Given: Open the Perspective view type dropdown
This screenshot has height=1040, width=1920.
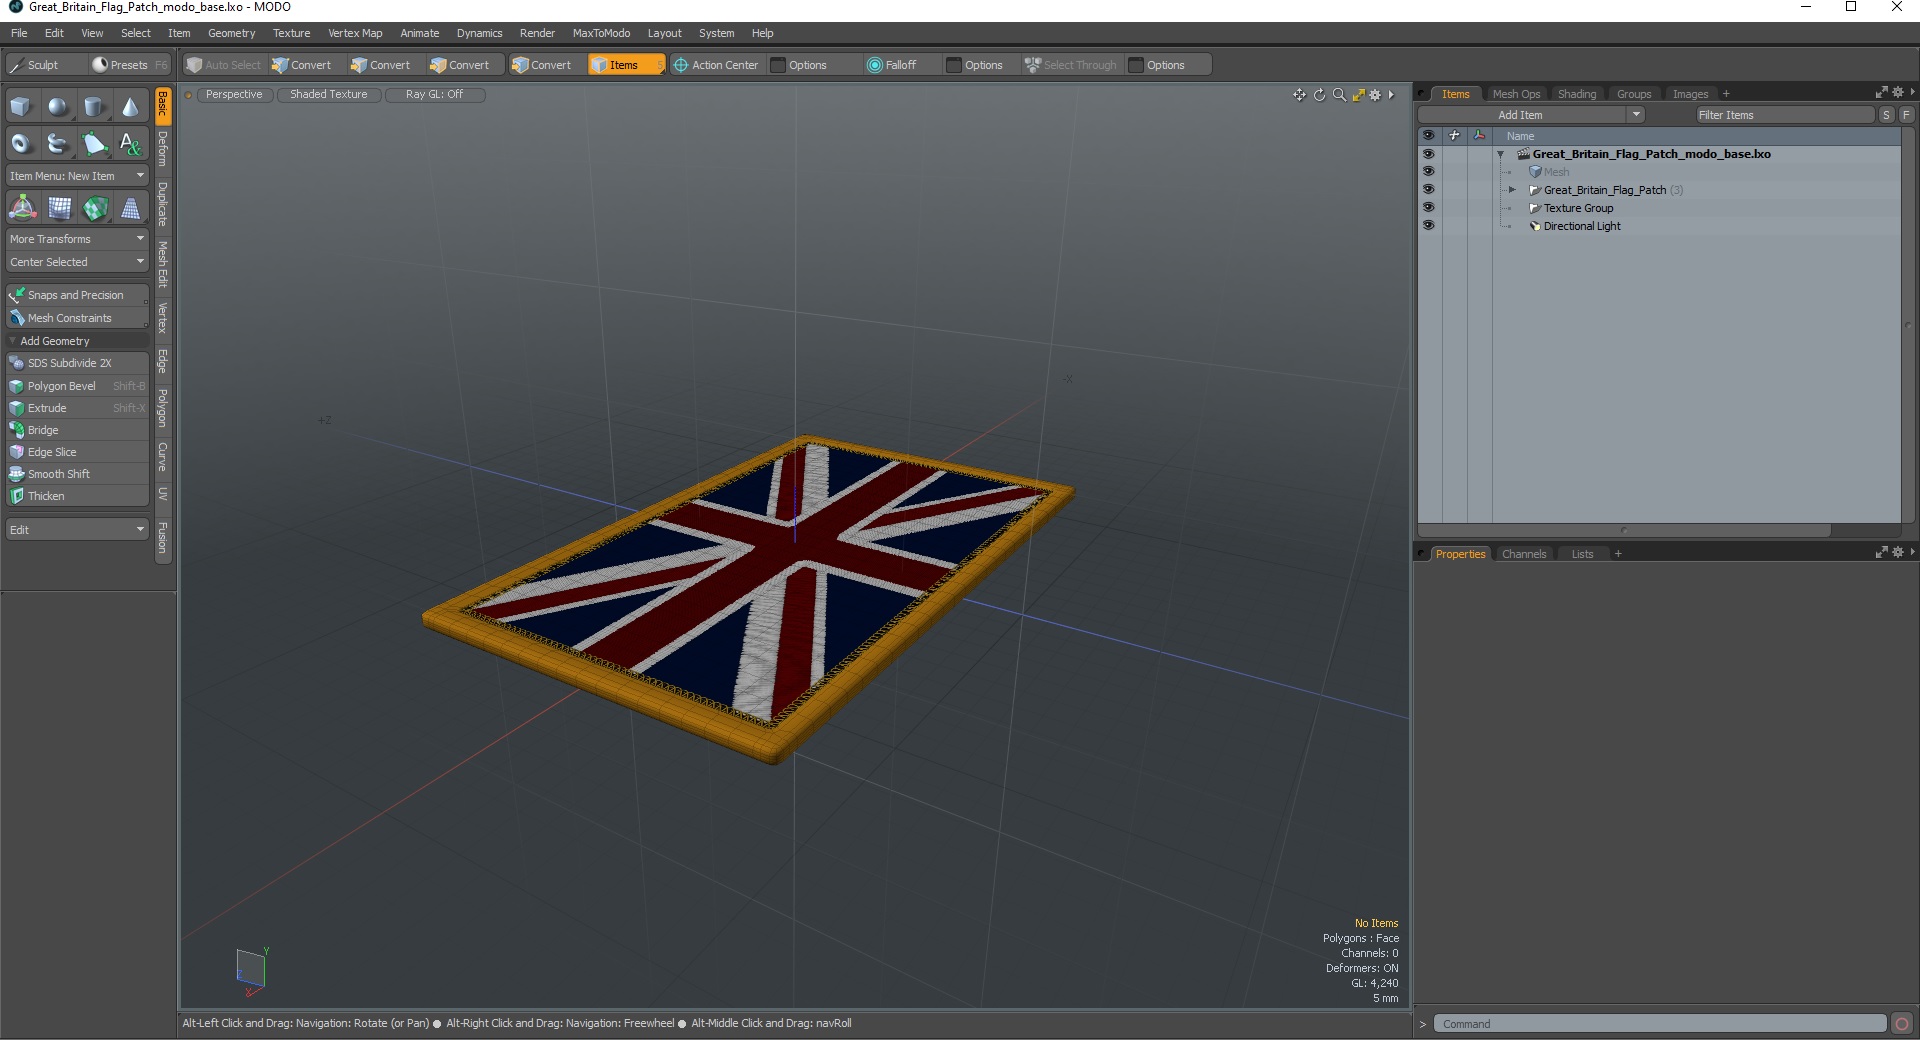Looking at the screenshot, I should click(x=234, y=95).
